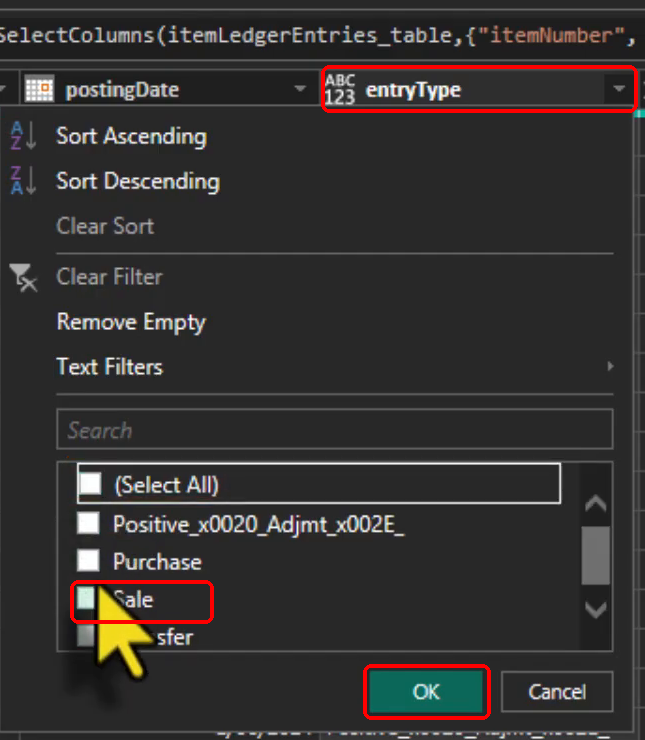Click the Sort Descending Z-A icon
Screen dimensions: 645x740
coord(23,181)
